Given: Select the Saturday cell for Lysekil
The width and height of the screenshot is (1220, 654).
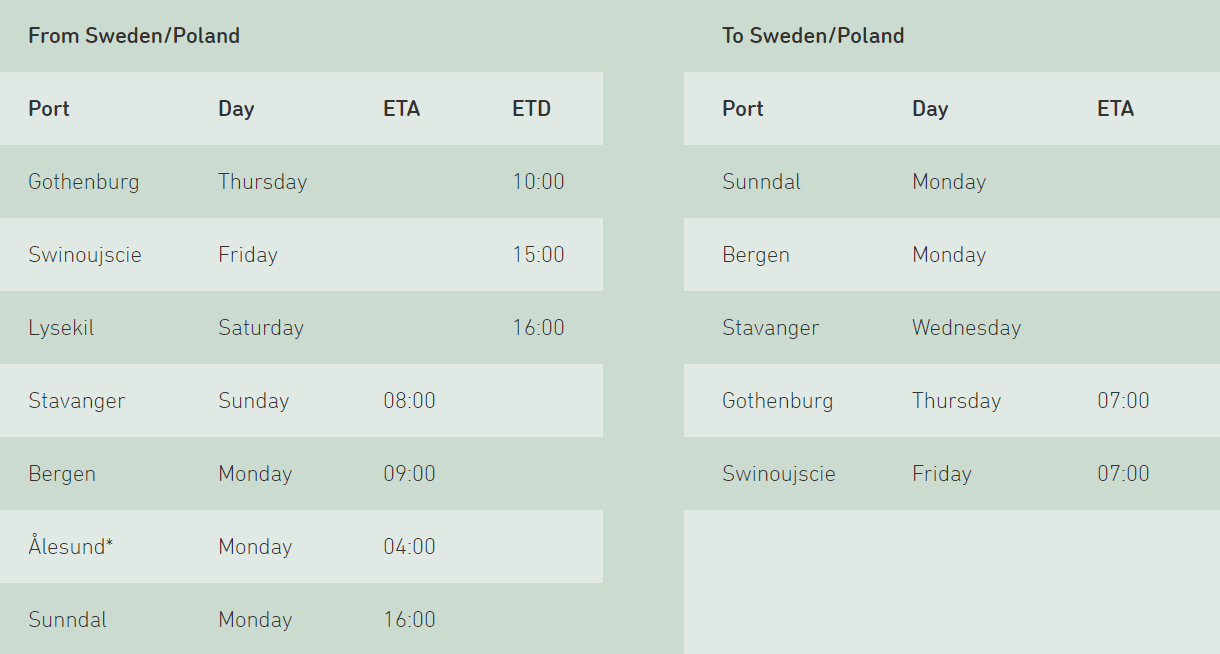Looking at the screenshot, I should click(x=261, y=328).
